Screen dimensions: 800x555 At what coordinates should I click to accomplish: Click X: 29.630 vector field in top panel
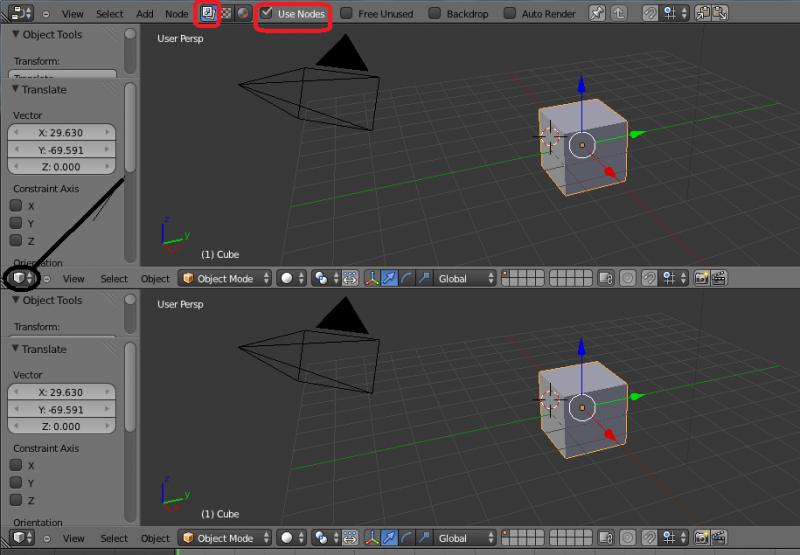click(x=61, y=133)
